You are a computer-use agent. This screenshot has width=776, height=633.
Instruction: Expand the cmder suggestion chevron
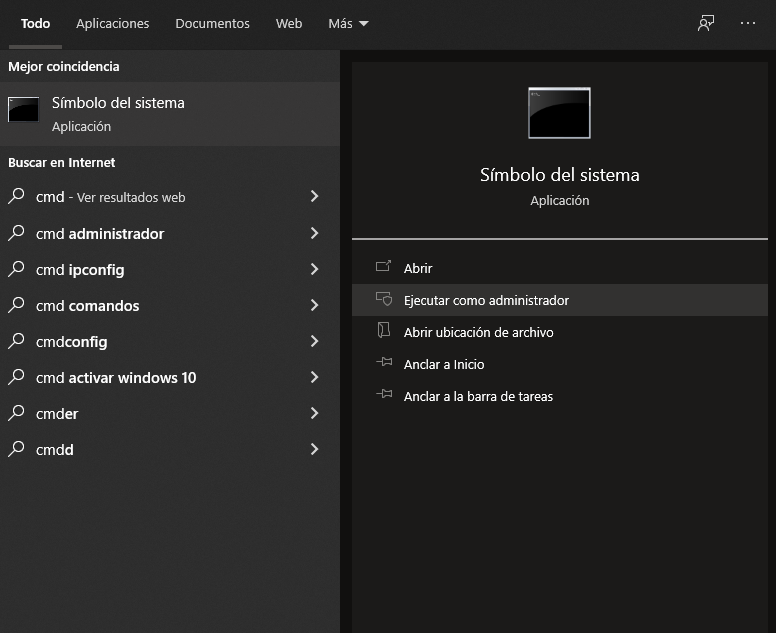[x=314, y=413]
